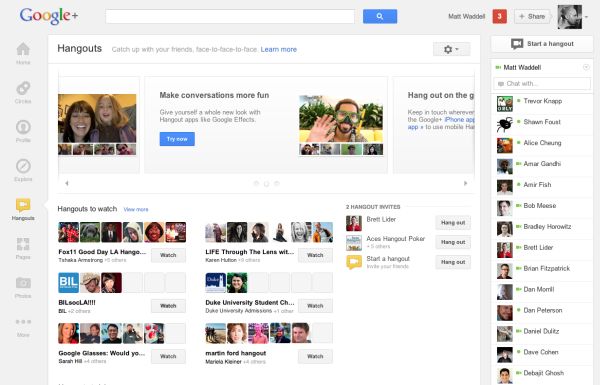Click the iPhone app link
600x385 pixels.
459,120
